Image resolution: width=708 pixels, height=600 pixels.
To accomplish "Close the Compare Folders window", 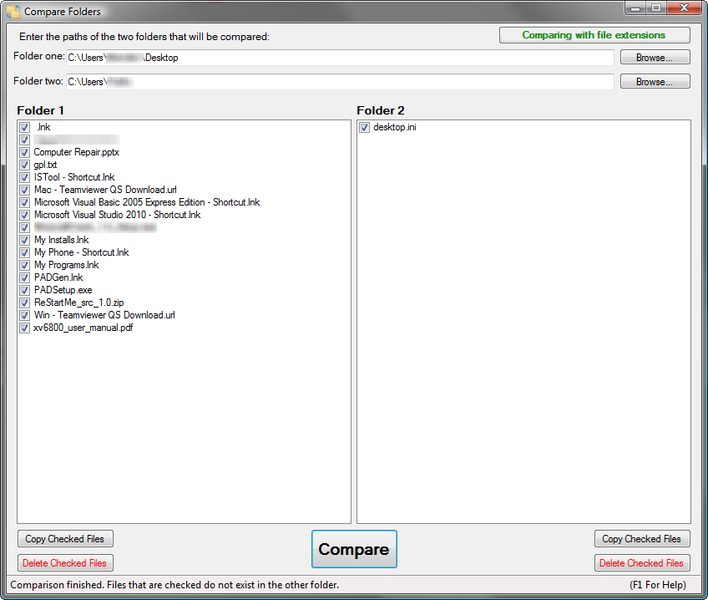I will tap(684, 8).
